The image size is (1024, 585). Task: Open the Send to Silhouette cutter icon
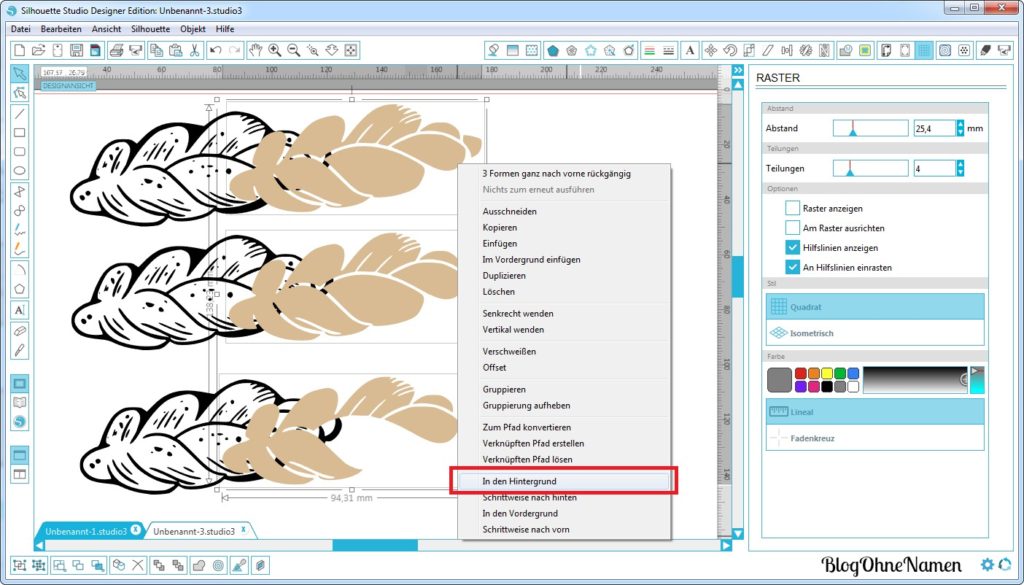pos(1005,50)
